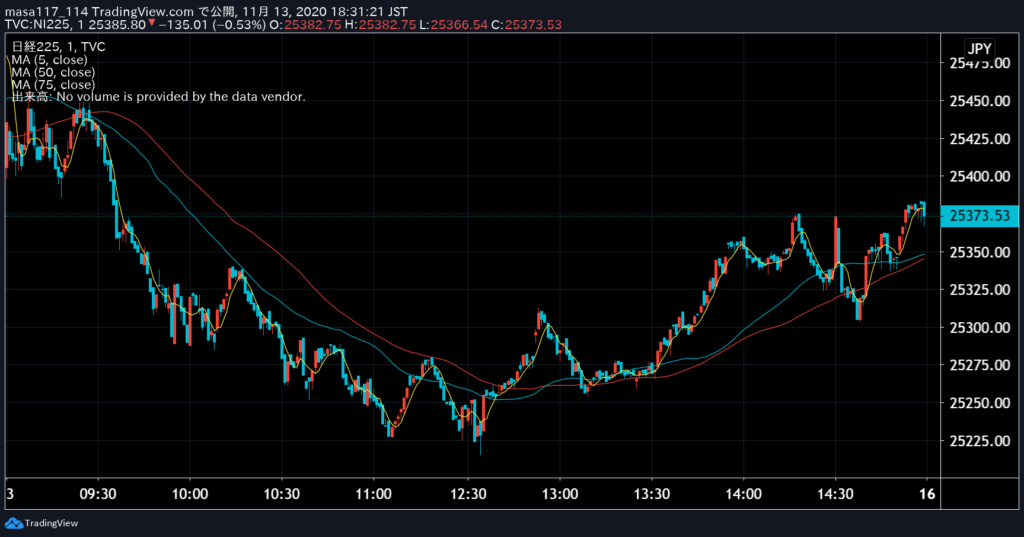The width and height of the screenshot is (1024, 537).
Task: Click the price axis label 25325.00
Action: click(x=980, y=289)
